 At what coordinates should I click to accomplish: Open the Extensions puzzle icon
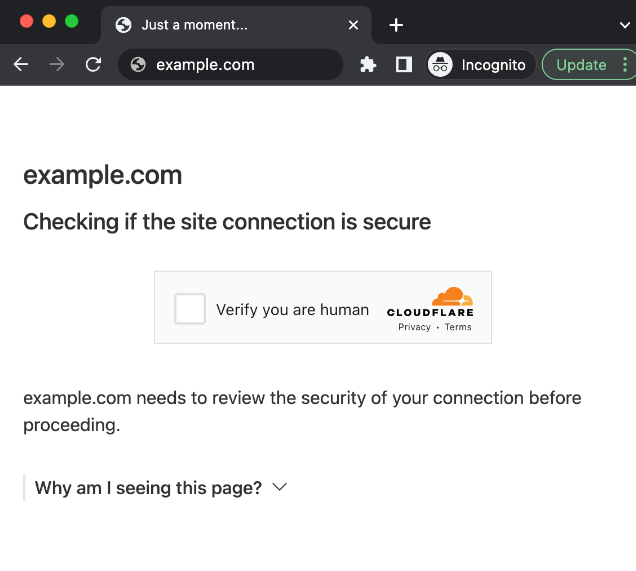368,65
